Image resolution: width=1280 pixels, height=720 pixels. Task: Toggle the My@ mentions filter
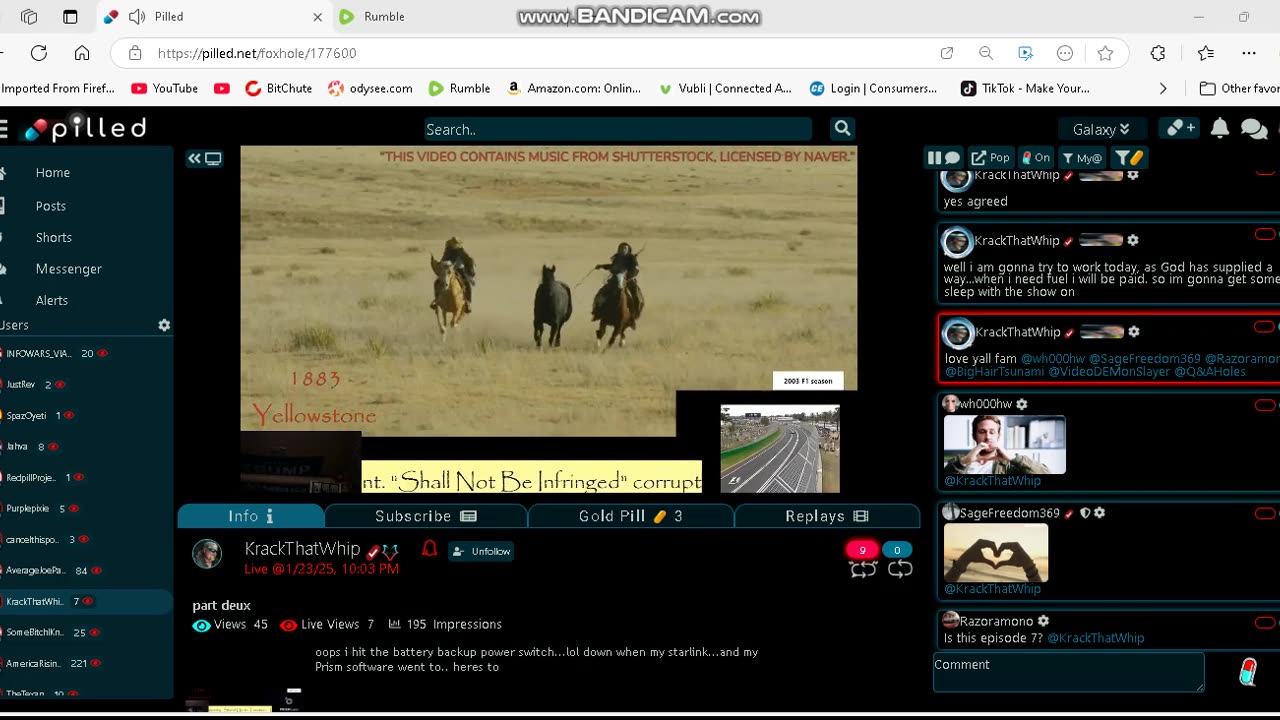[1082, 157]
